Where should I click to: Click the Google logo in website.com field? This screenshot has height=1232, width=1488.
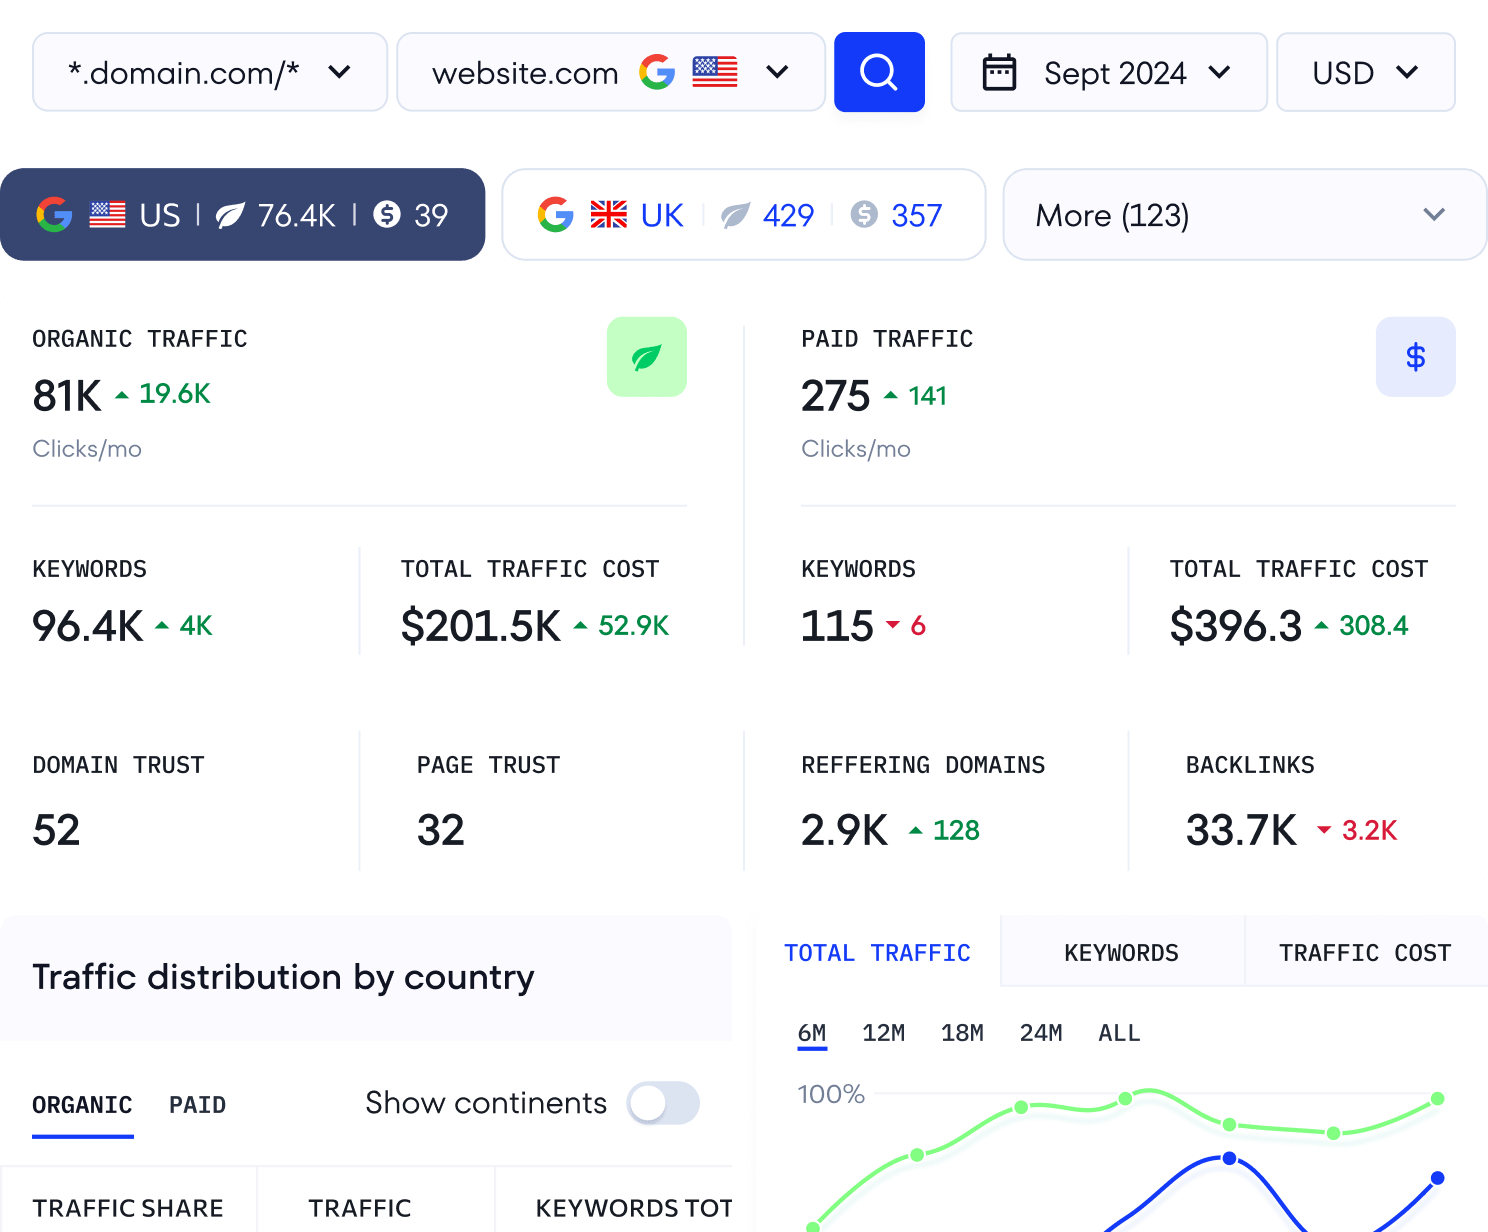pyautogui.click(x=657, y=72)
